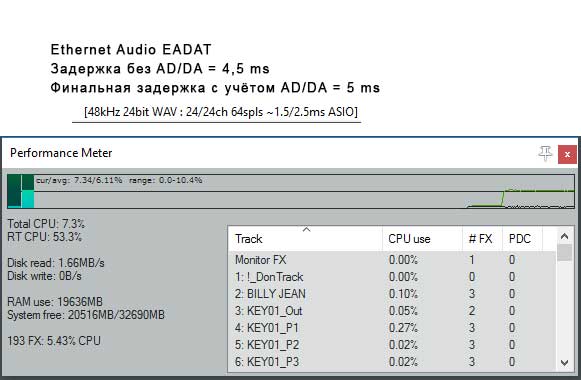The height and width of the screenshot is (380, 581).
Task: Select track 5: KEY01_P2
Action: coord(392,345)
